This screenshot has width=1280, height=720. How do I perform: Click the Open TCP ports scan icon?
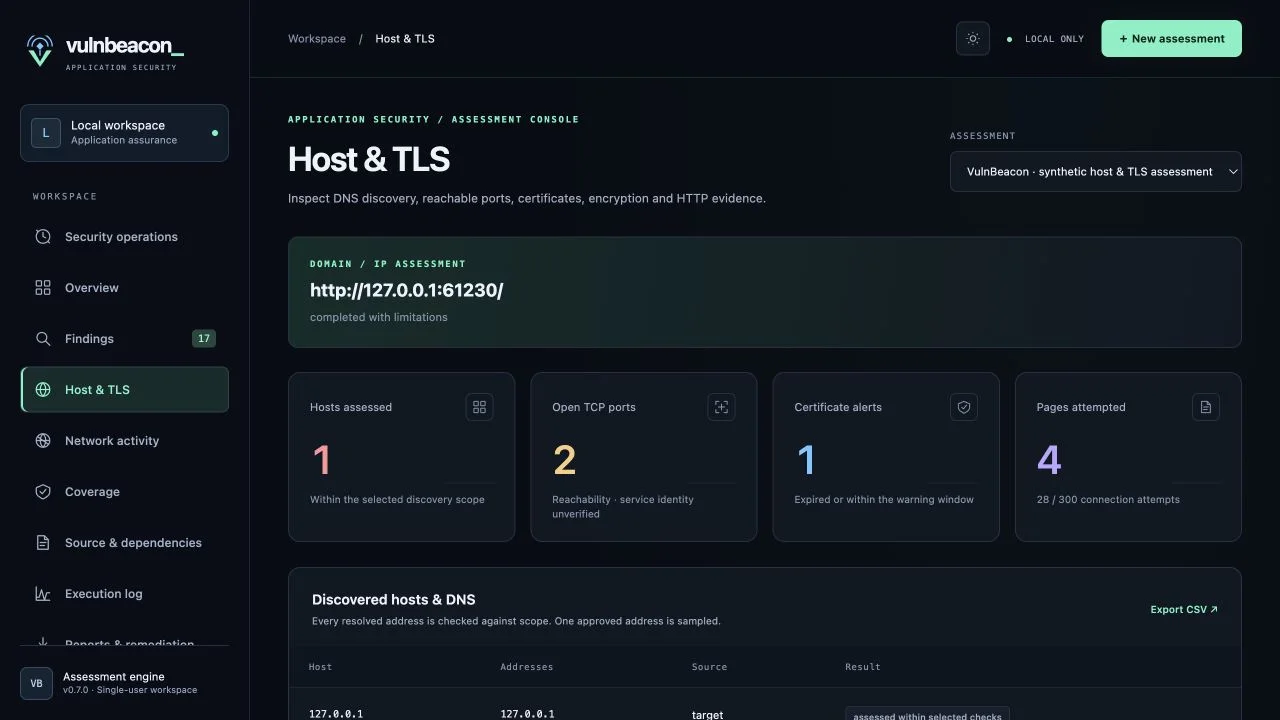tap(722, 407)
